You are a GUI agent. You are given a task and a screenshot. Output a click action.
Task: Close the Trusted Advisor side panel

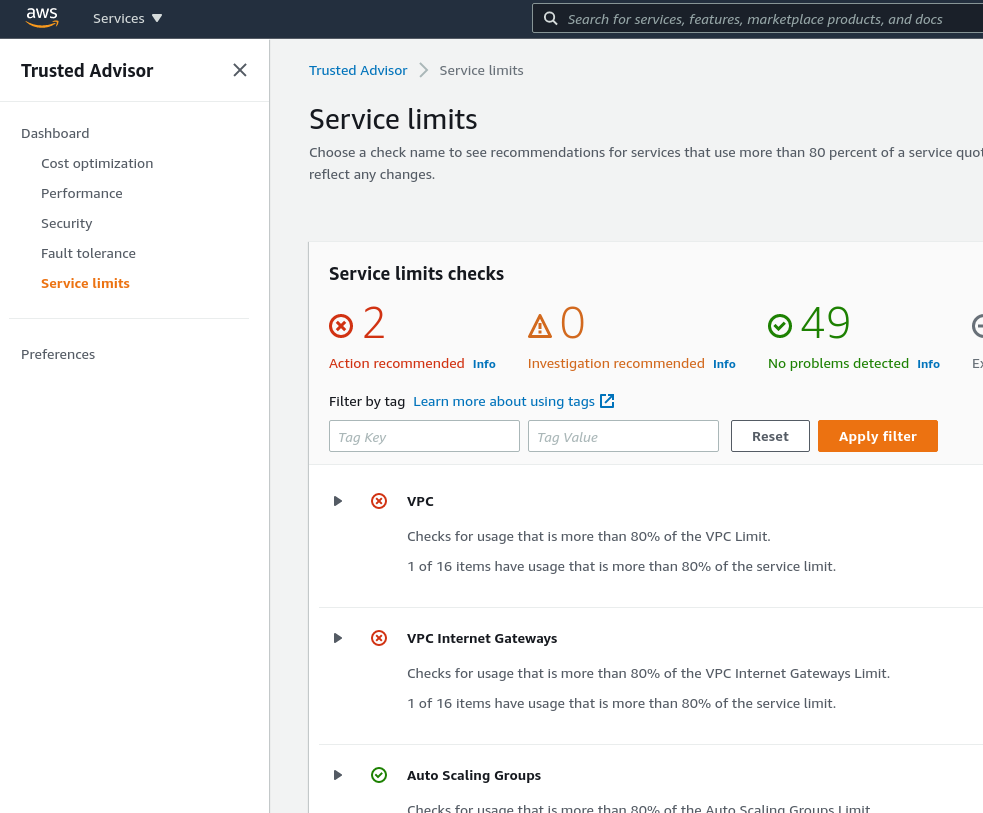click(x=239, y=70)
